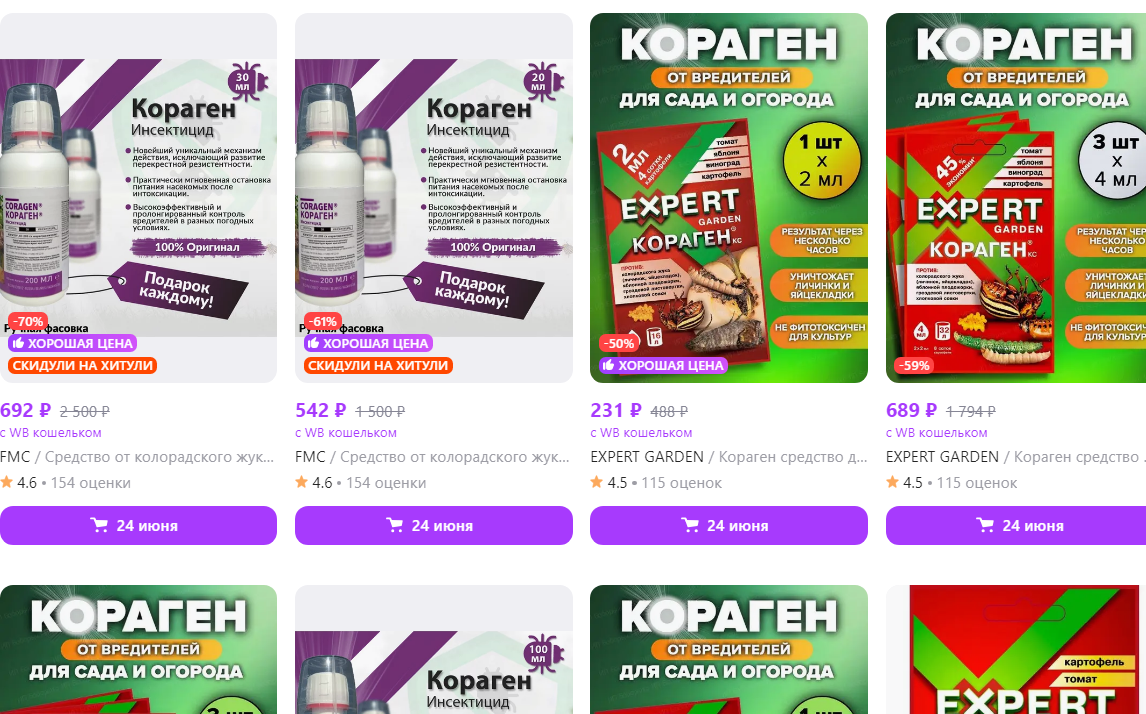The image size is (1146, 714).
Task: Click cart icon on 542 ₽ product button
Action: coord(394,525)
